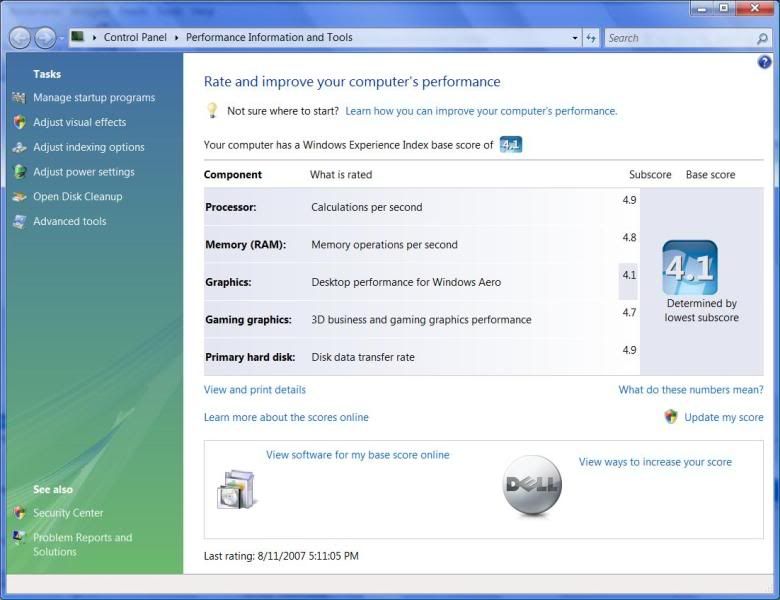The image size is (780, 600).
Task: Select the Gaming graphics component label
Action: [248, 320]
